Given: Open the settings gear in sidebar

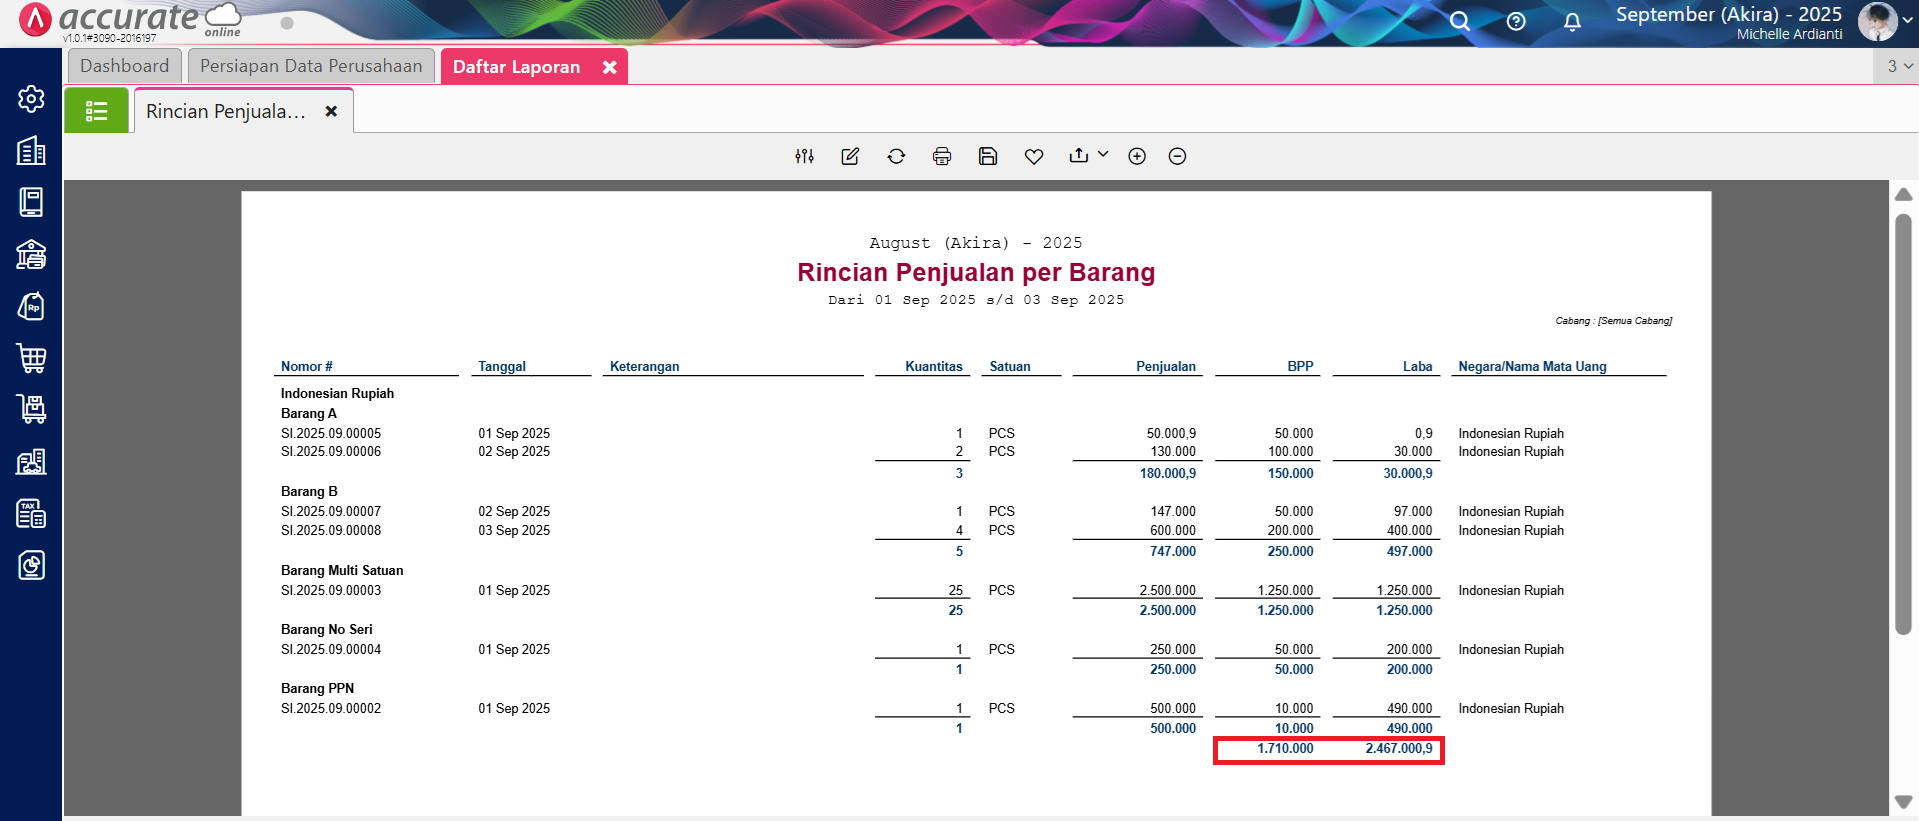Looking at the screenshot, I should pos(31,98).
